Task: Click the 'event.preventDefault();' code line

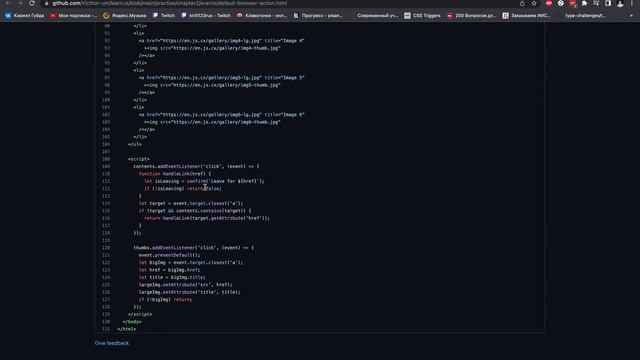Action: click(x=169, y=255)
